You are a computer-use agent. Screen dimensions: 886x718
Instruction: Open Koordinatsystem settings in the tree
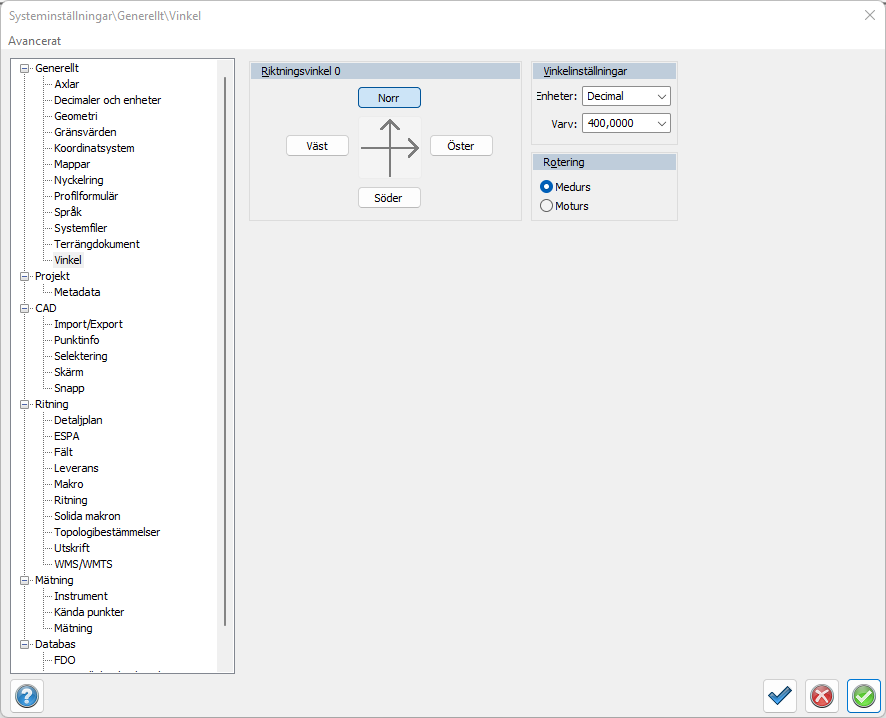94,148
